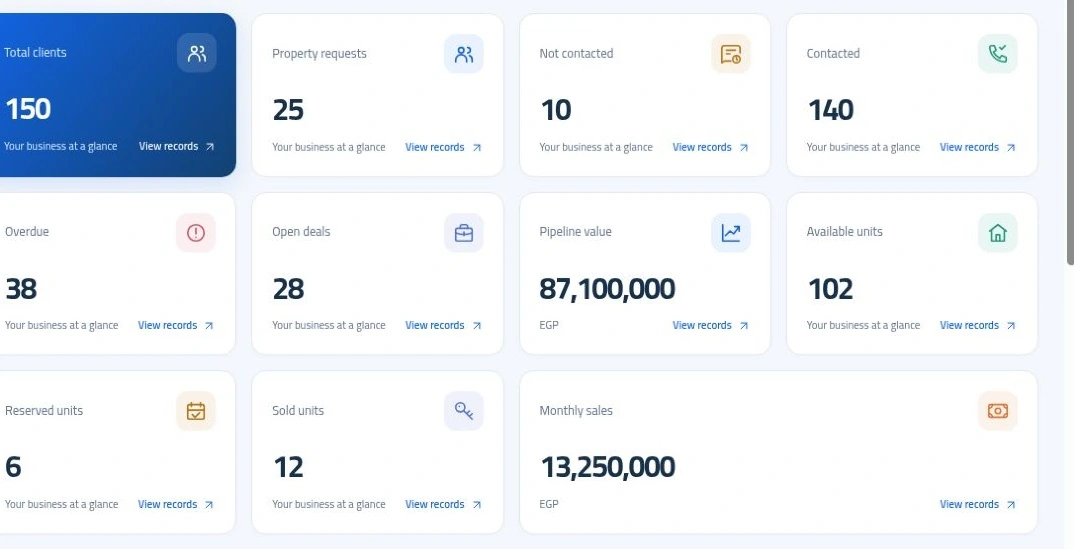The height and width of the screenshot is (549, 1074).
Task: Click the Property requests card title
Action: click(319, 53)
